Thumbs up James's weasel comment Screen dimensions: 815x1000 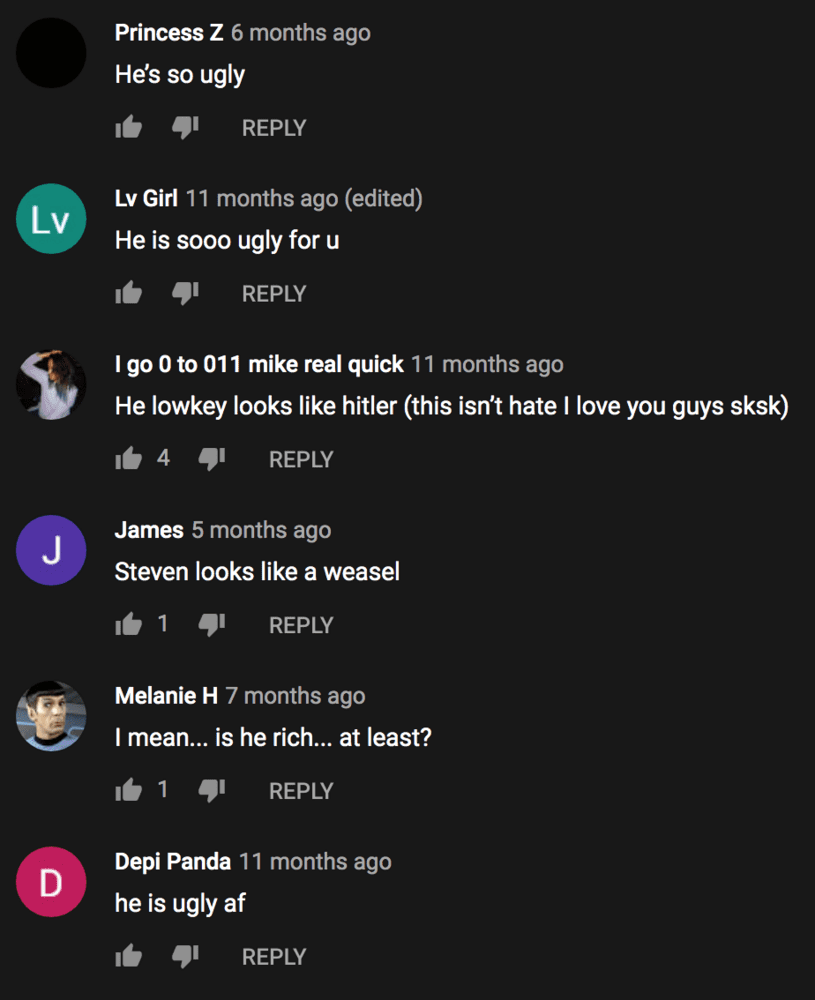pos(128,624)
